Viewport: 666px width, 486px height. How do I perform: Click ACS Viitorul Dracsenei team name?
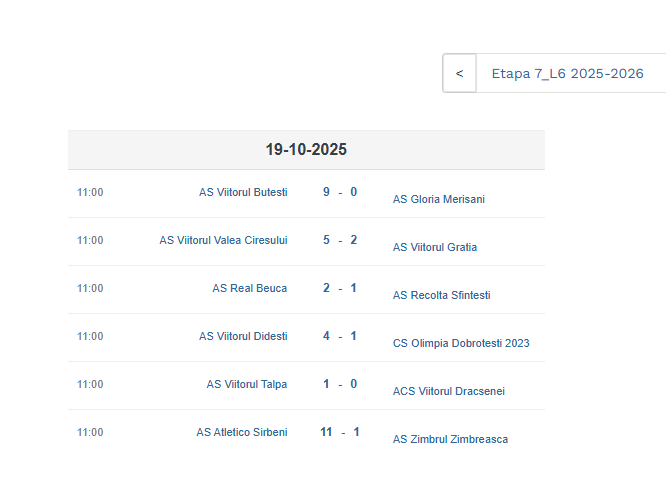449,391
